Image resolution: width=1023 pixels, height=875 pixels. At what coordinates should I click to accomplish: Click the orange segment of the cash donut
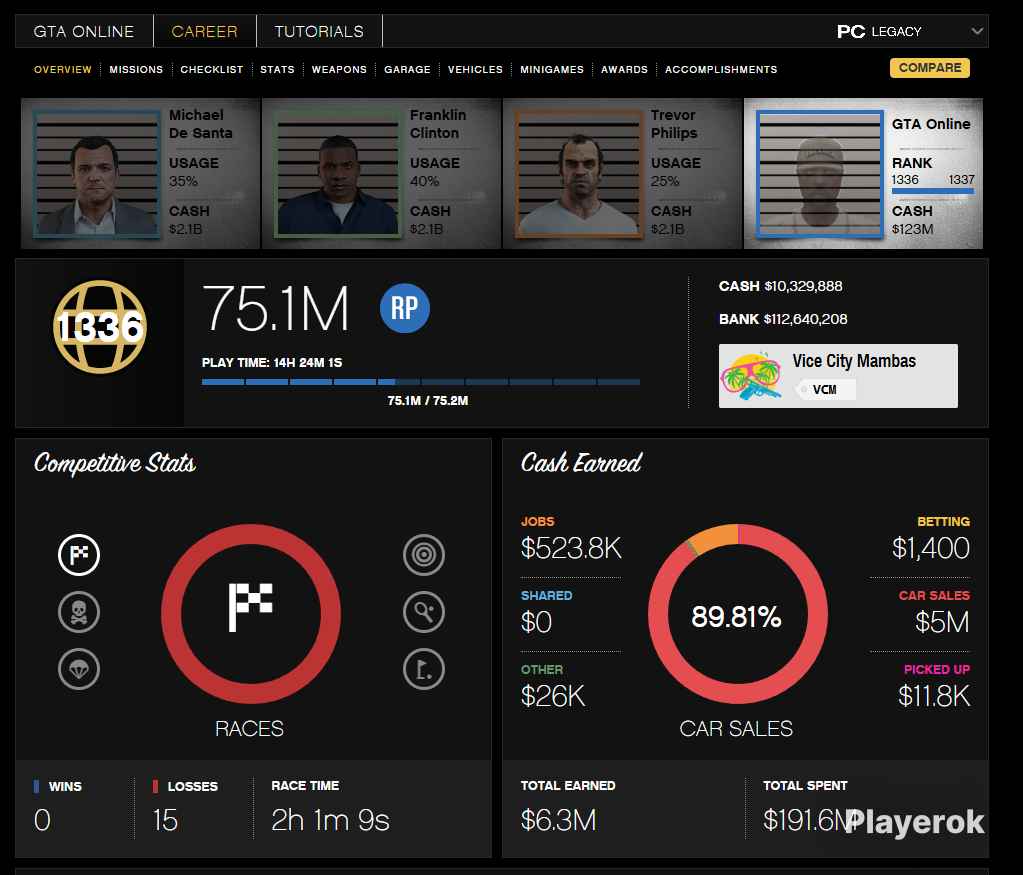(x=714, y=538)
